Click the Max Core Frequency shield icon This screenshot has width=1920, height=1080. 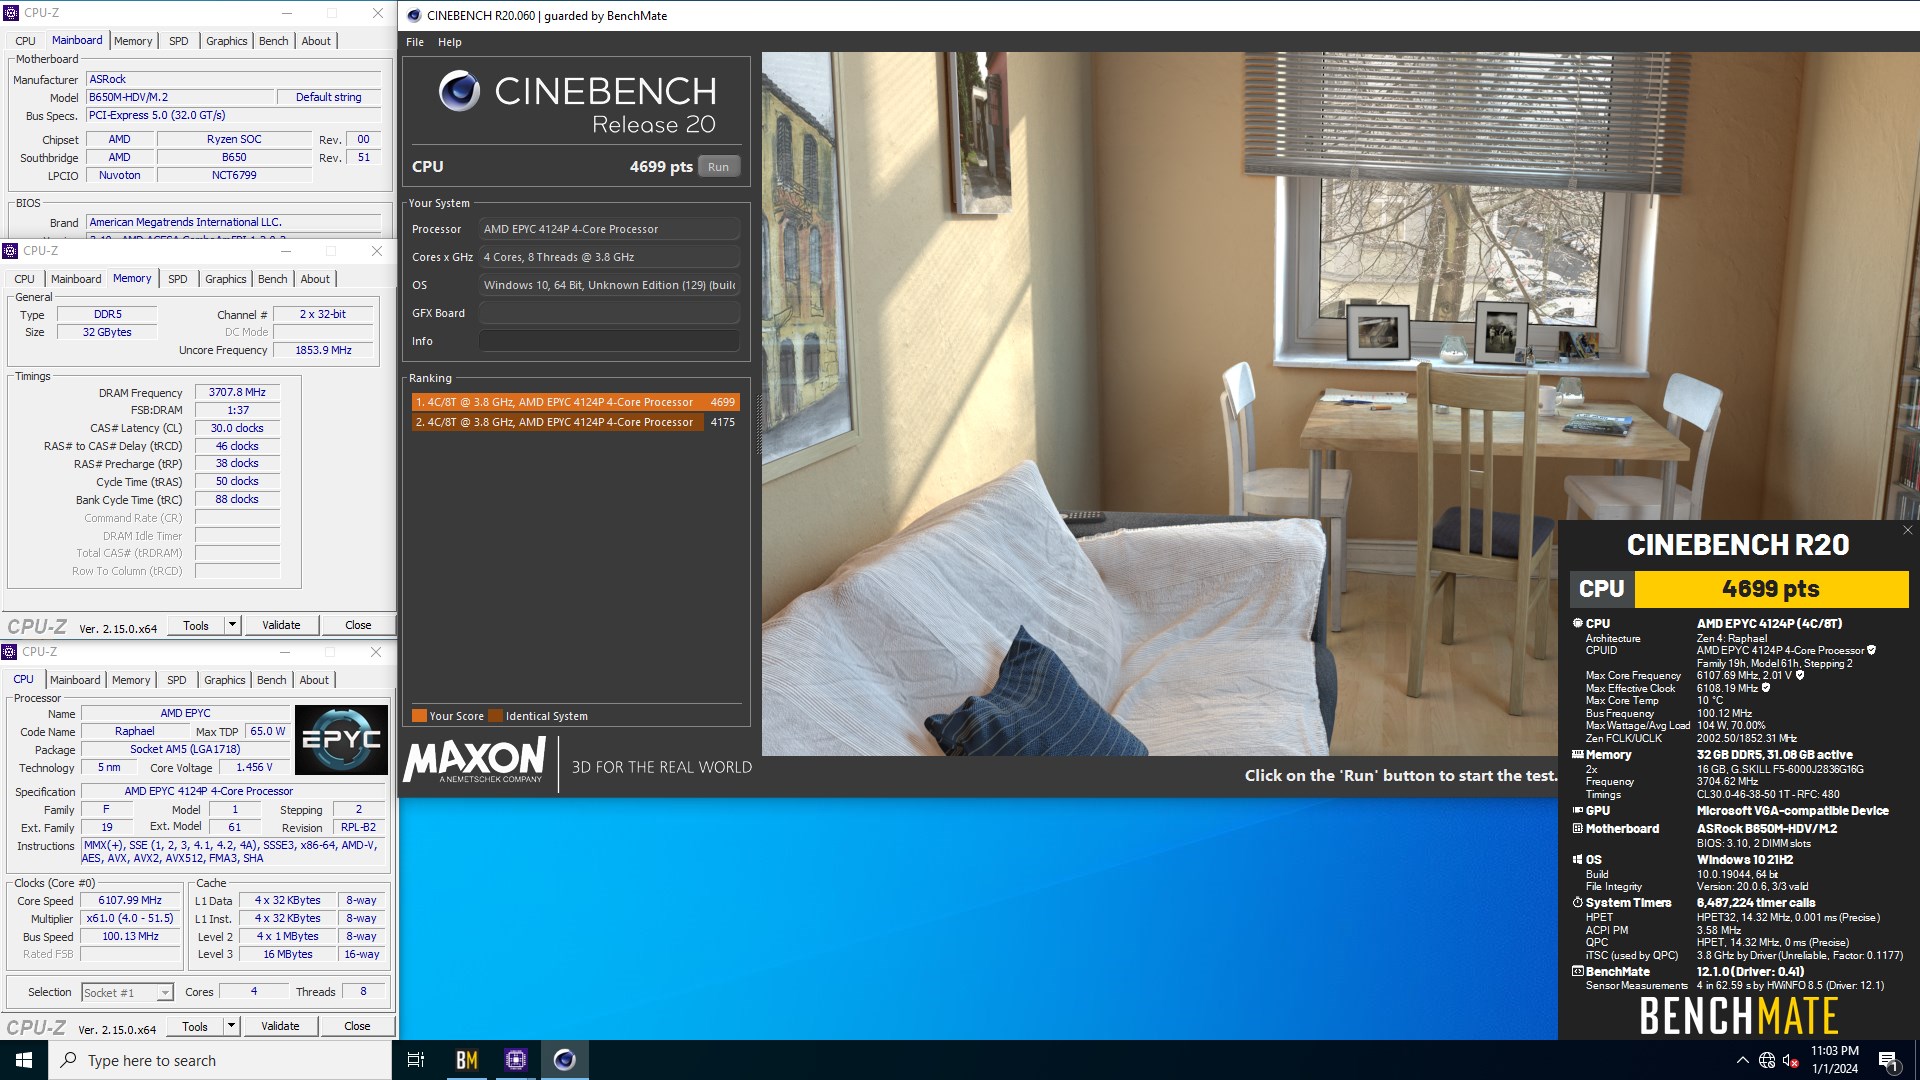[1800, 675]
